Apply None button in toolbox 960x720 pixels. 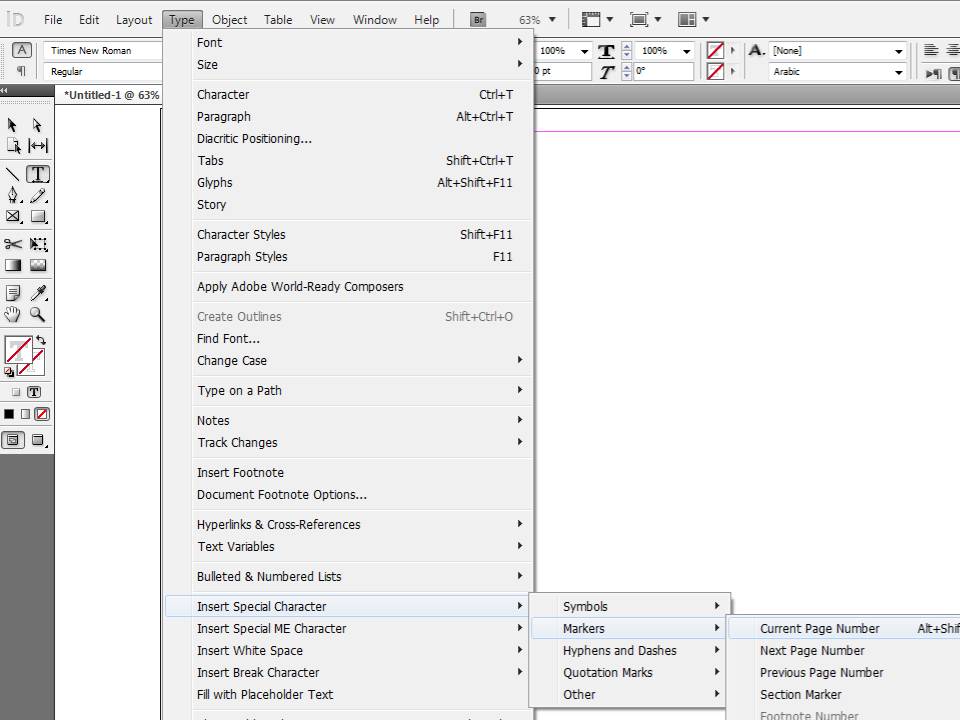42,414
